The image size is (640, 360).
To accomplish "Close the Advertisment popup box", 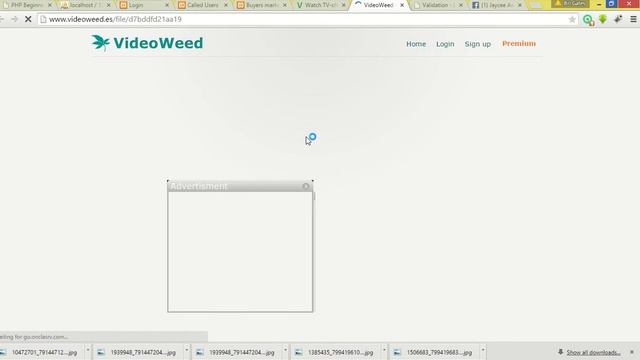I will pos(306,187).
